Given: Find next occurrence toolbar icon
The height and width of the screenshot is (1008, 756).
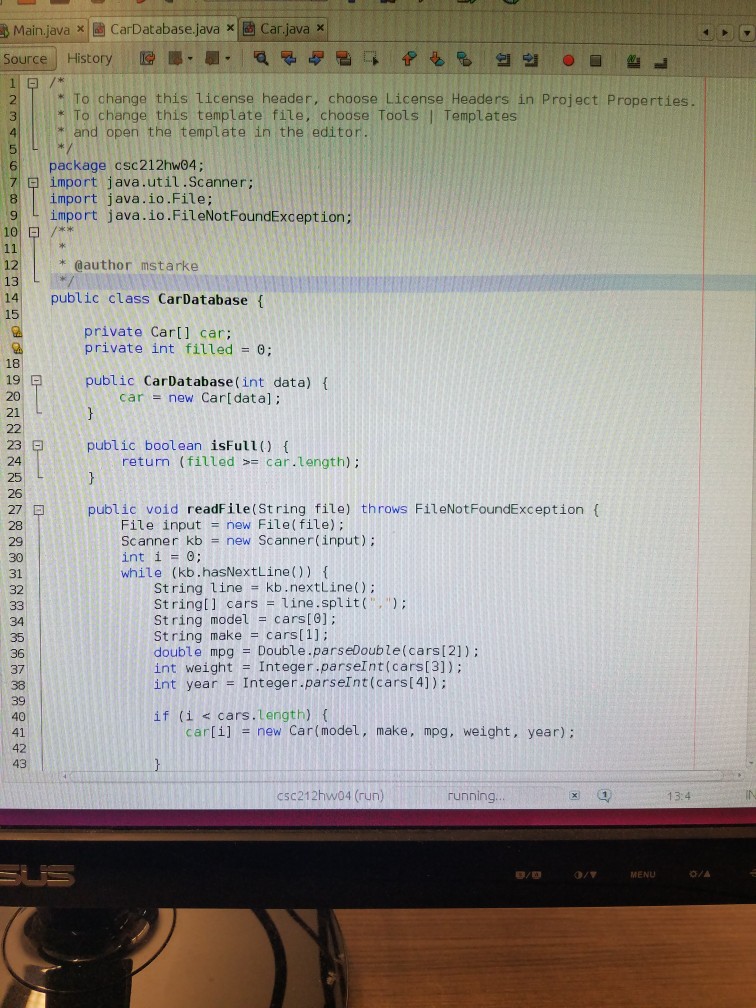Looking at the screenshot, I should [316, 59].
